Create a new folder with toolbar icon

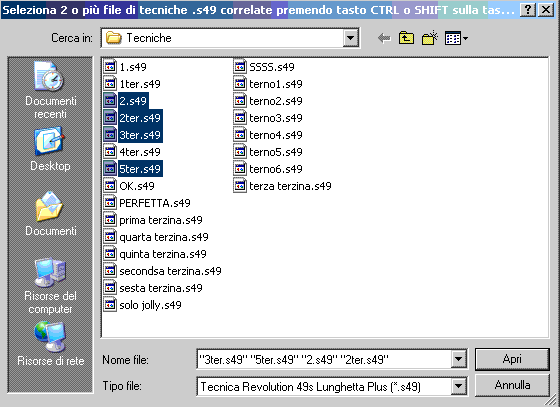430,38
